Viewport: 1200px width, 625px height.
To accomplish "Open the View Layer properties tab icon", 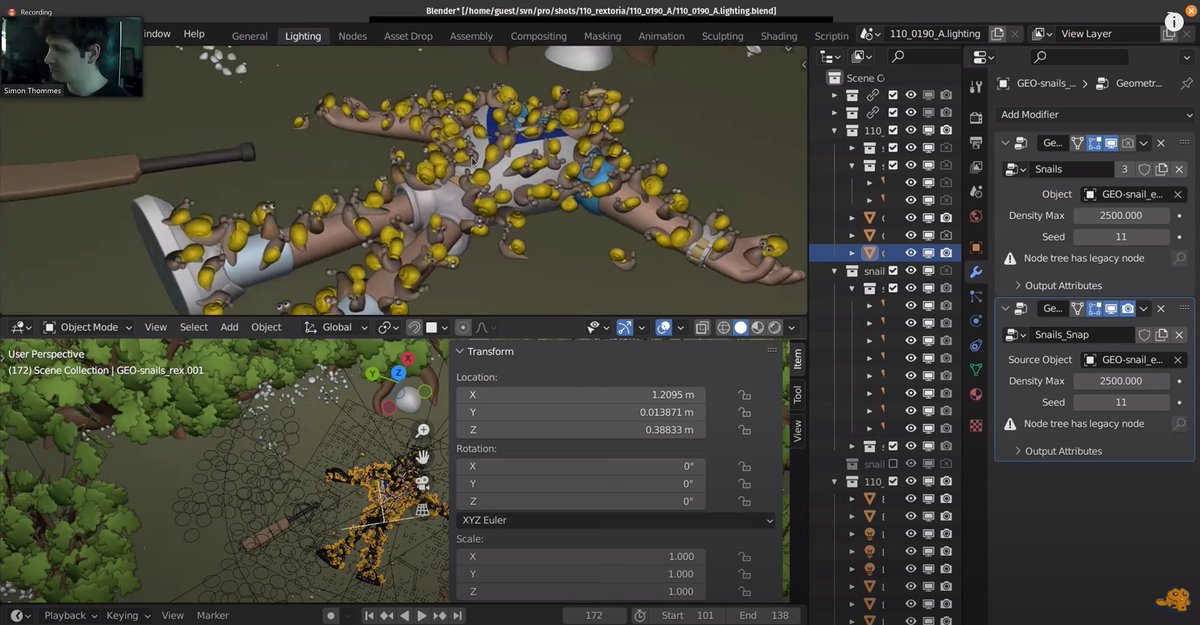I will [x=976, y=167].
